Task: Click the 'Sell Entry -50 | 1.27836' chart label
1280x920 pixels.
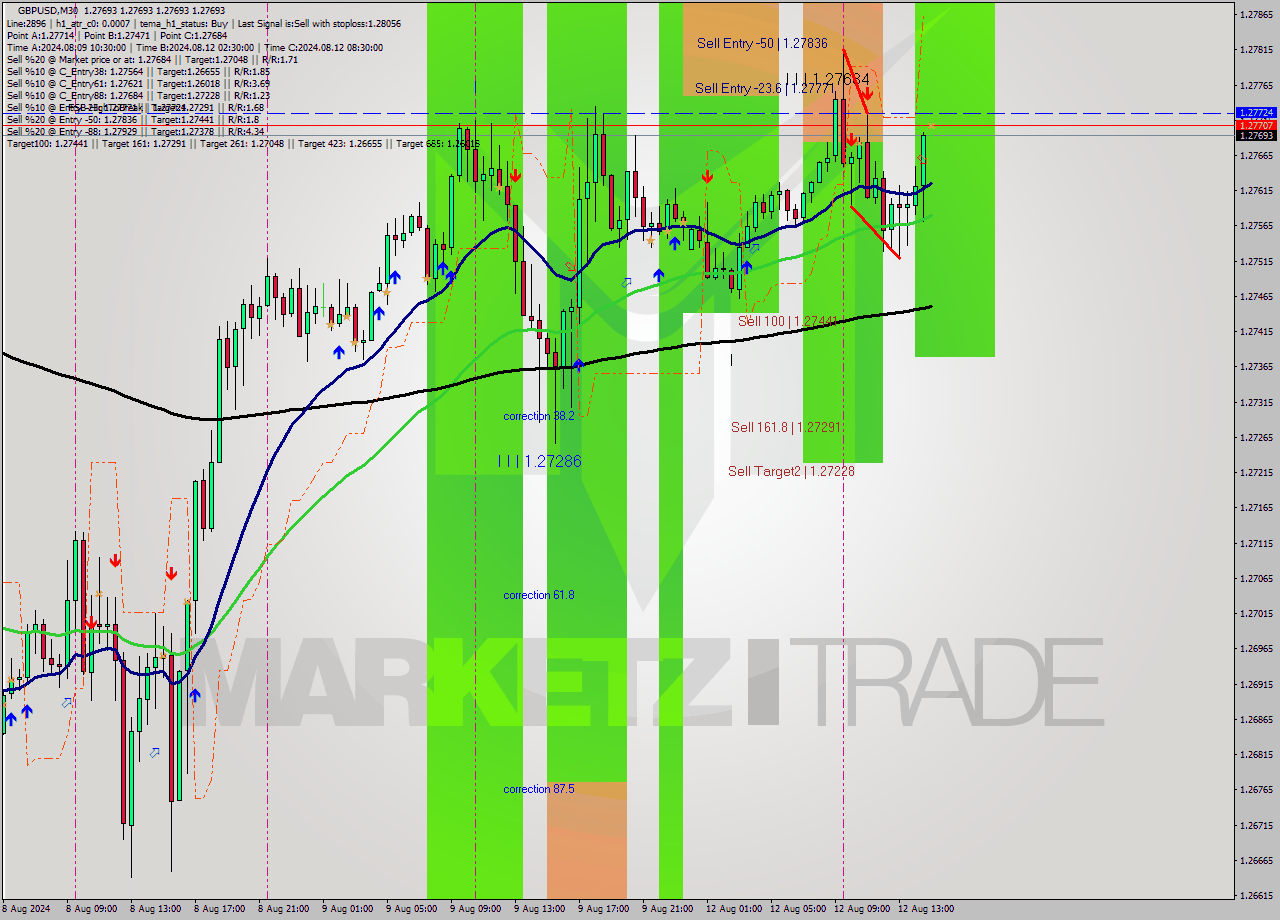Action: tap(762, 43)
